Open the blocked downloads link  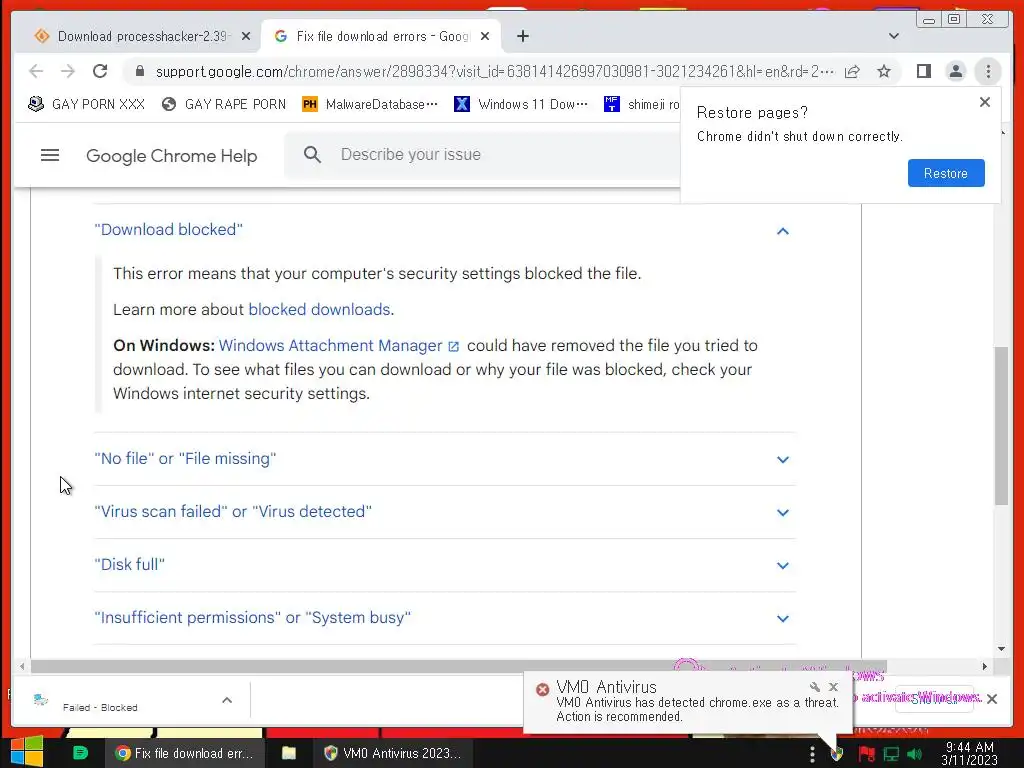point(319,309)
